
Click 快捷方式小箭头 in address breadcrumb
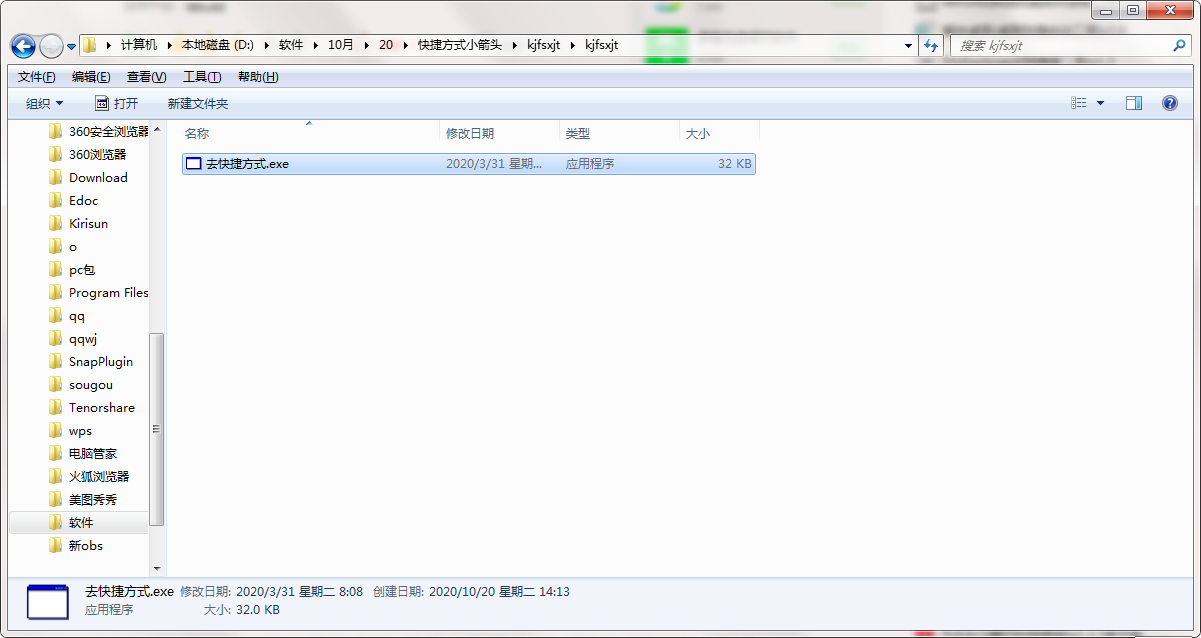[x=460, y=46]
